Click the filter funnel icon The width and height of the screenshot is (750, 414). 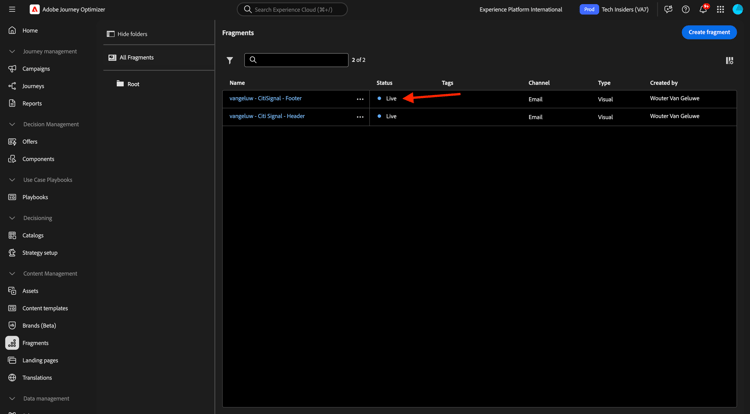coord(230,60)
